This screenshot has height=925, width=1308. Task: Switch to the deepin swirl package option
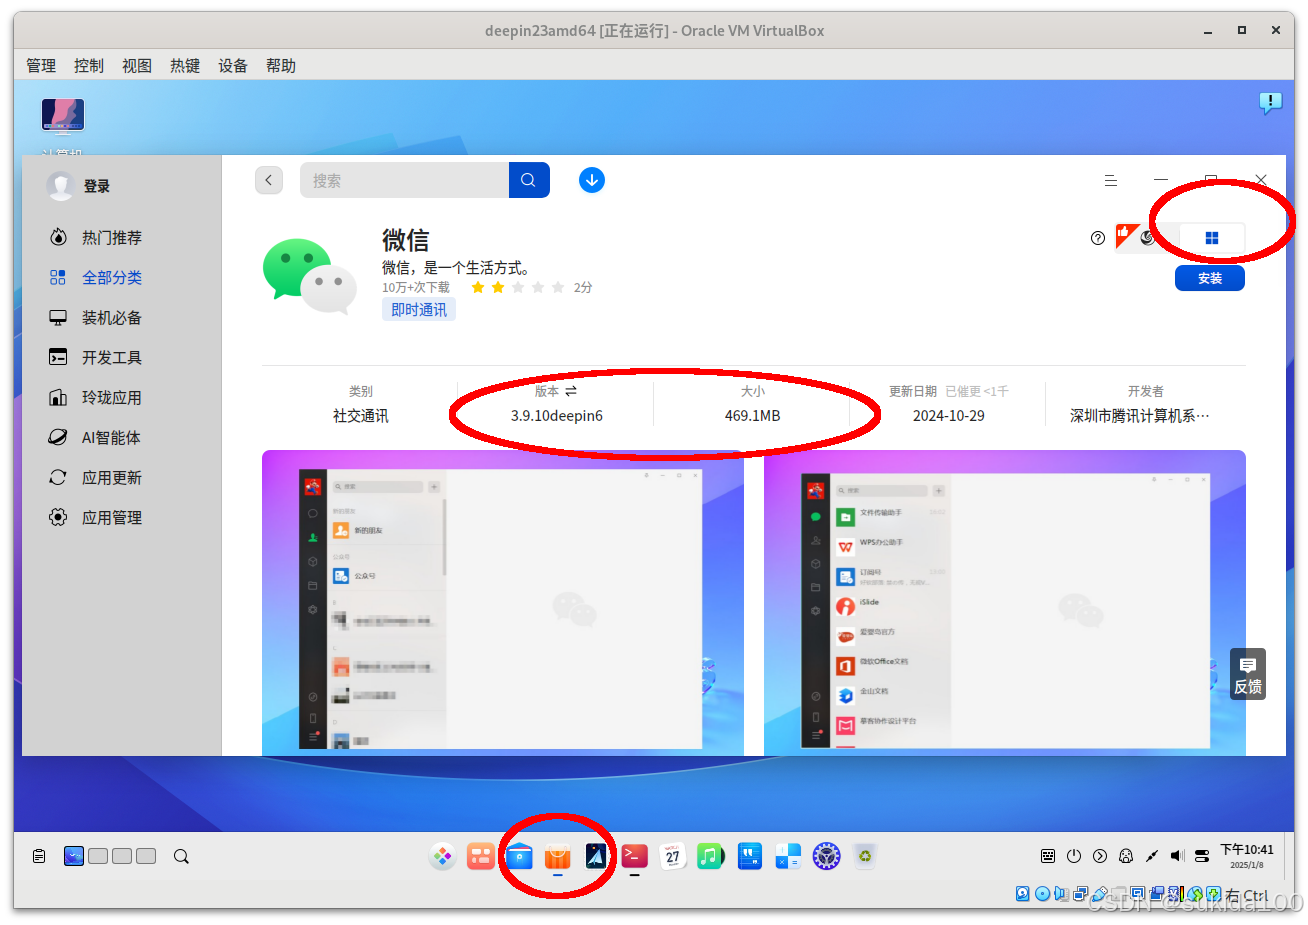point(1148,238)
